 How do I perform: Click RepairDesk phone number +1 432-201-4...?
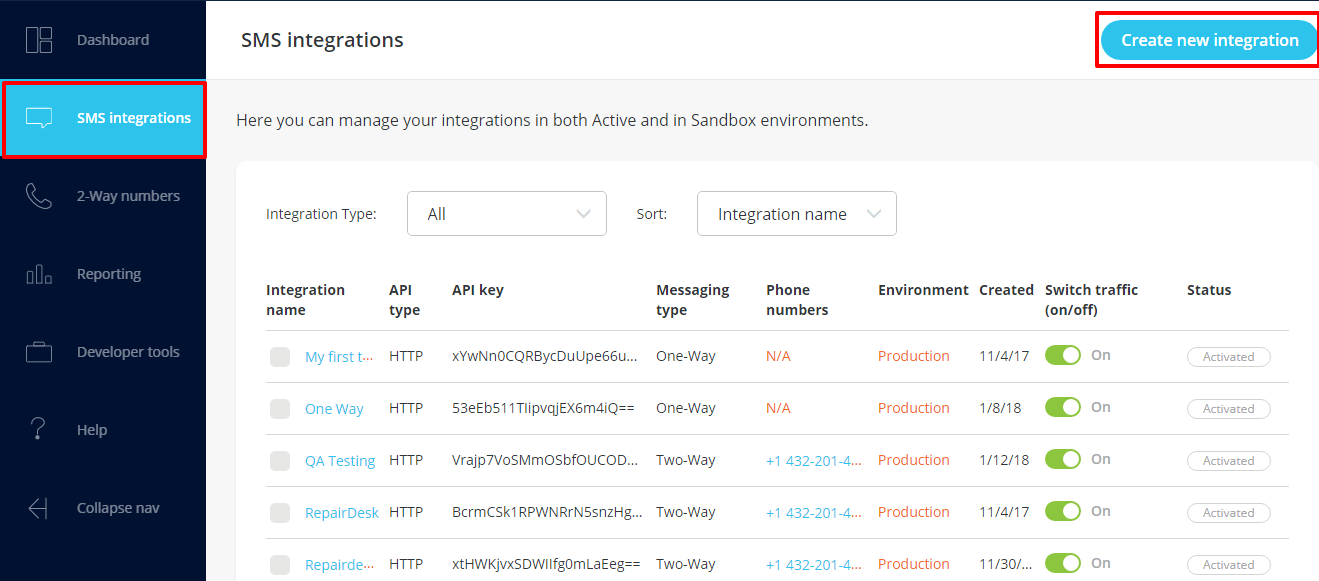tap(814, 513)
